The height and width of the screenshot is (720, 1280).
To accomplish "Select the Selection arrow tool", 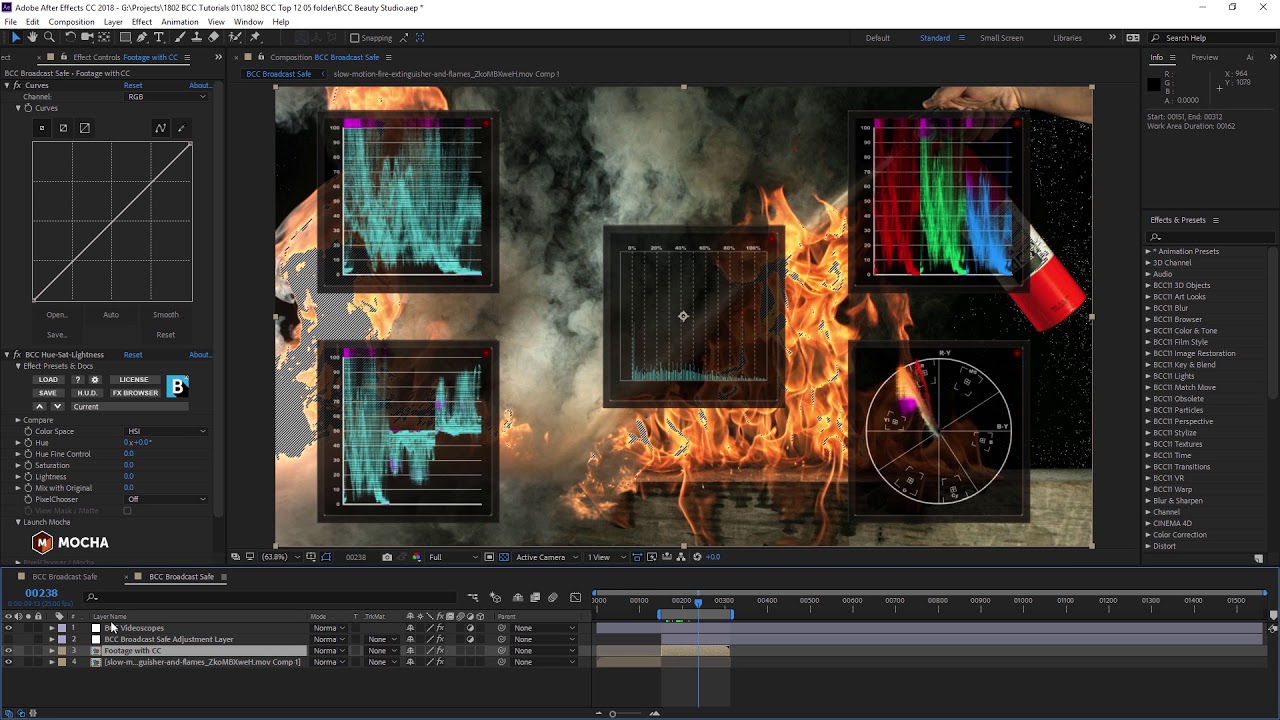I will [16, 37].
